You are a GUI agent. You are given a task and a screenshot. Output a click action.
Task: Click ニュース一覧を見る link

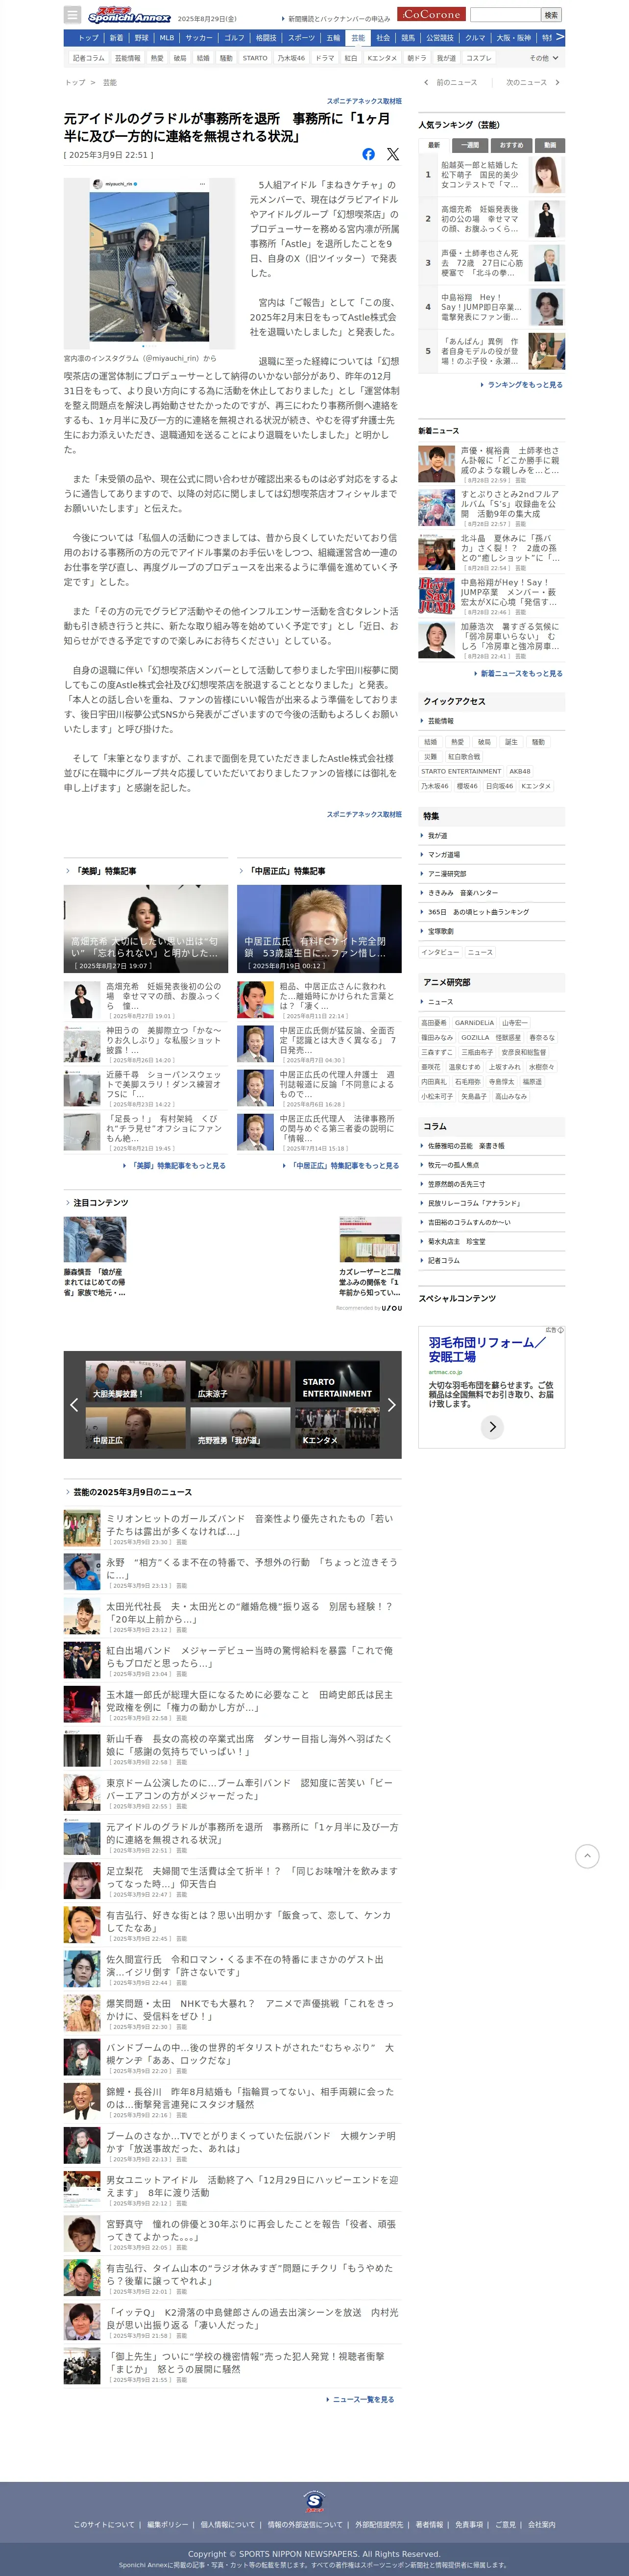click(361, 2400)
